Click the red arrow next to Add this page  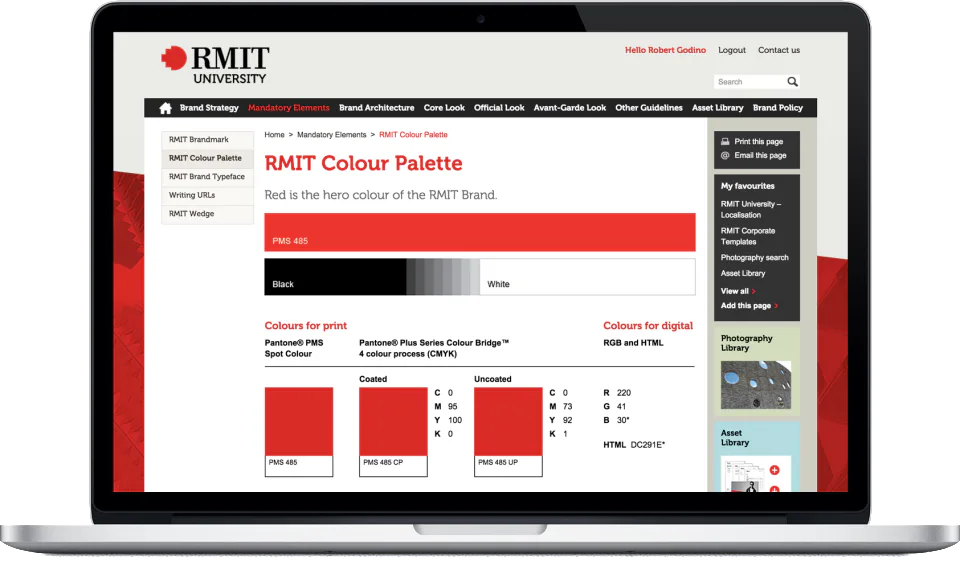(x=776, y=305)
